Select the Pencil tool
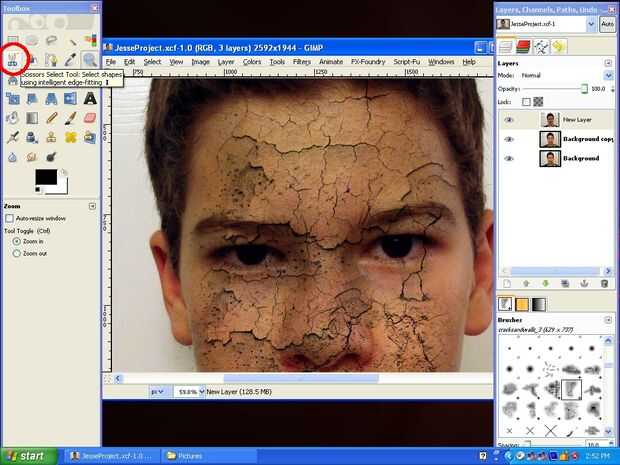The width and height of the screenshot is (620, 465). coord(51,117)
